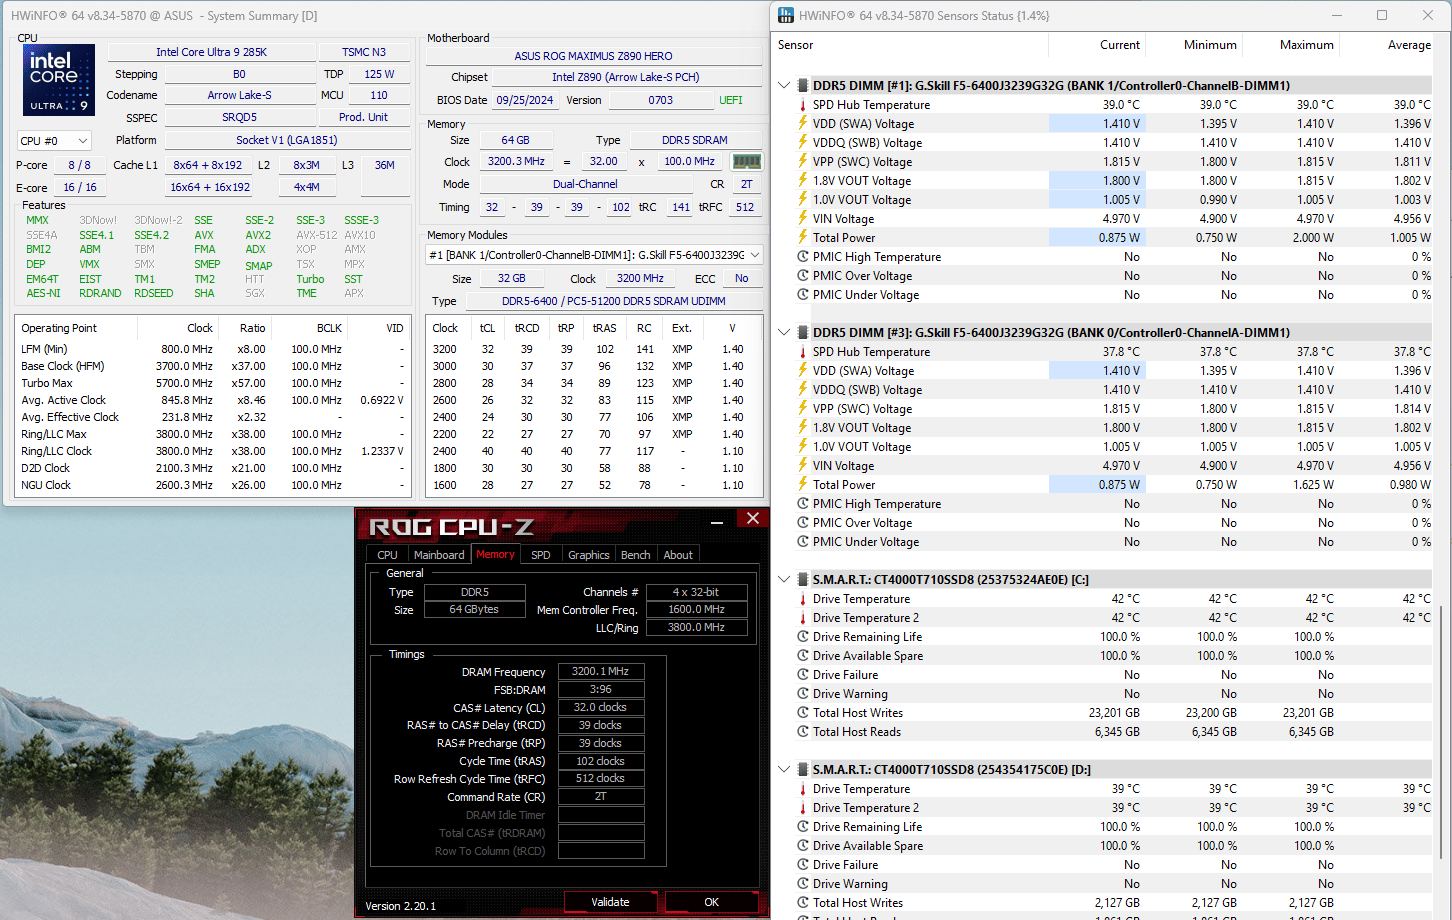Image resolution: width=1452 pixels, height=920 pixels.
Task: Click the CAS# Latency (CL) field in CPU-Z
Action: tap(601, 708)
